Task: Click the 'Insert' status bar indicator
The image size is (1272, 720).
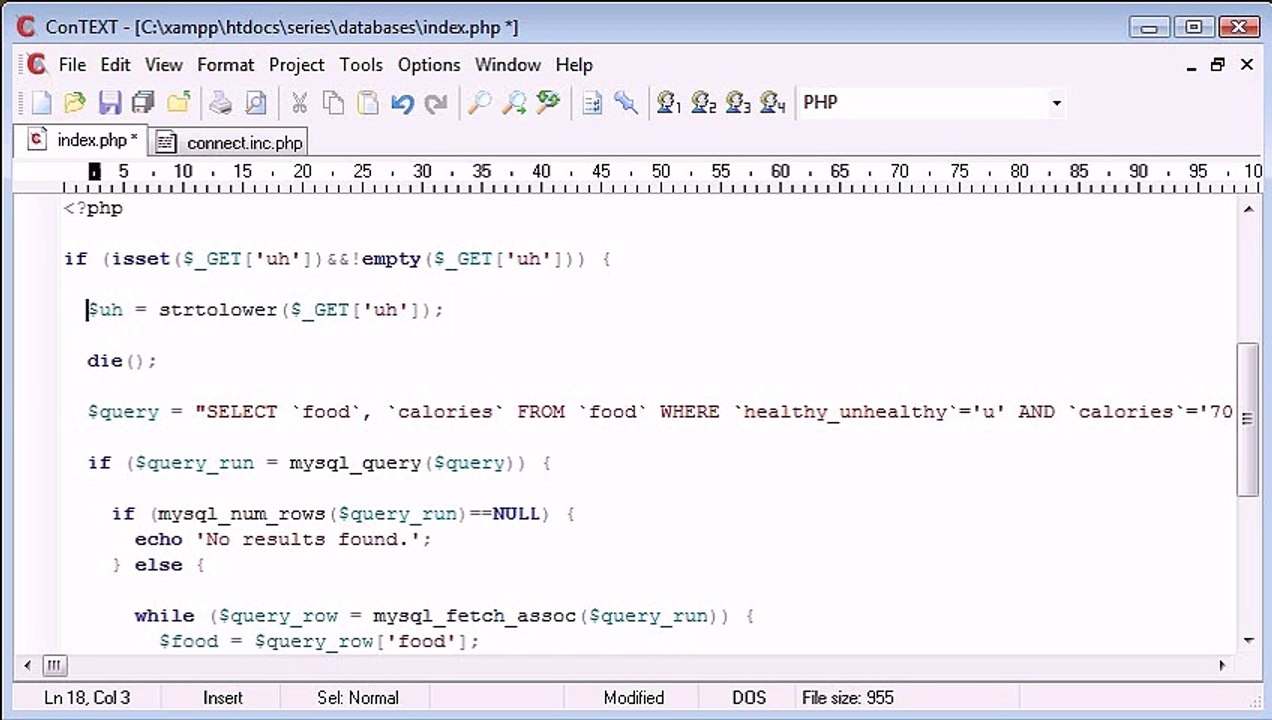Action: click(223, 697)
